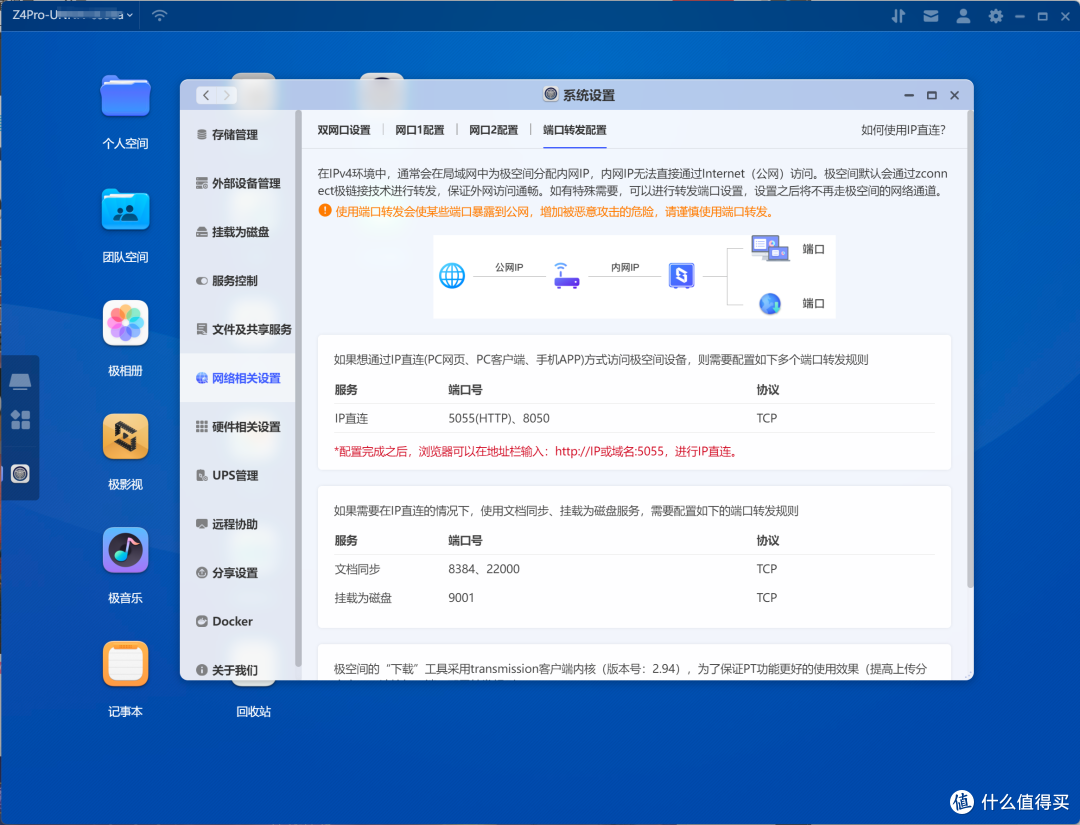Image resolution: width=1080 pixels, height=825 pixels.
Task: Select the 挂载为磁盘 settings section
Action: pyautogui.click(x=236, y=231)
